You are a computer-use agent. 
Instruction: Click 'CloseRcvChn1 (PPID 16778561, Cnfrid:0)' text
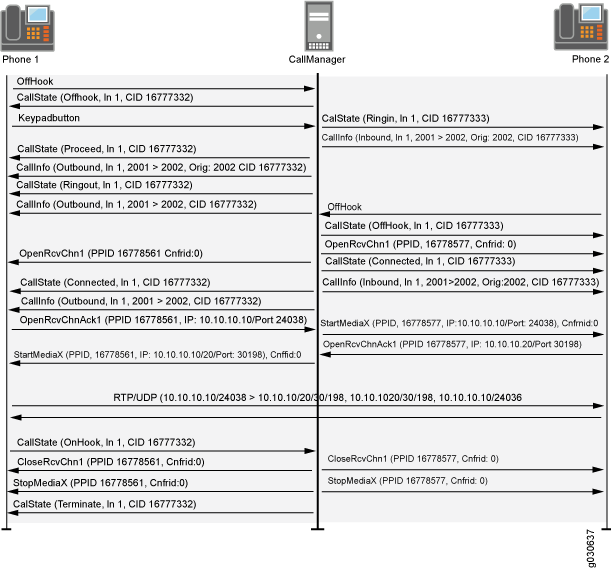point(111,462)
